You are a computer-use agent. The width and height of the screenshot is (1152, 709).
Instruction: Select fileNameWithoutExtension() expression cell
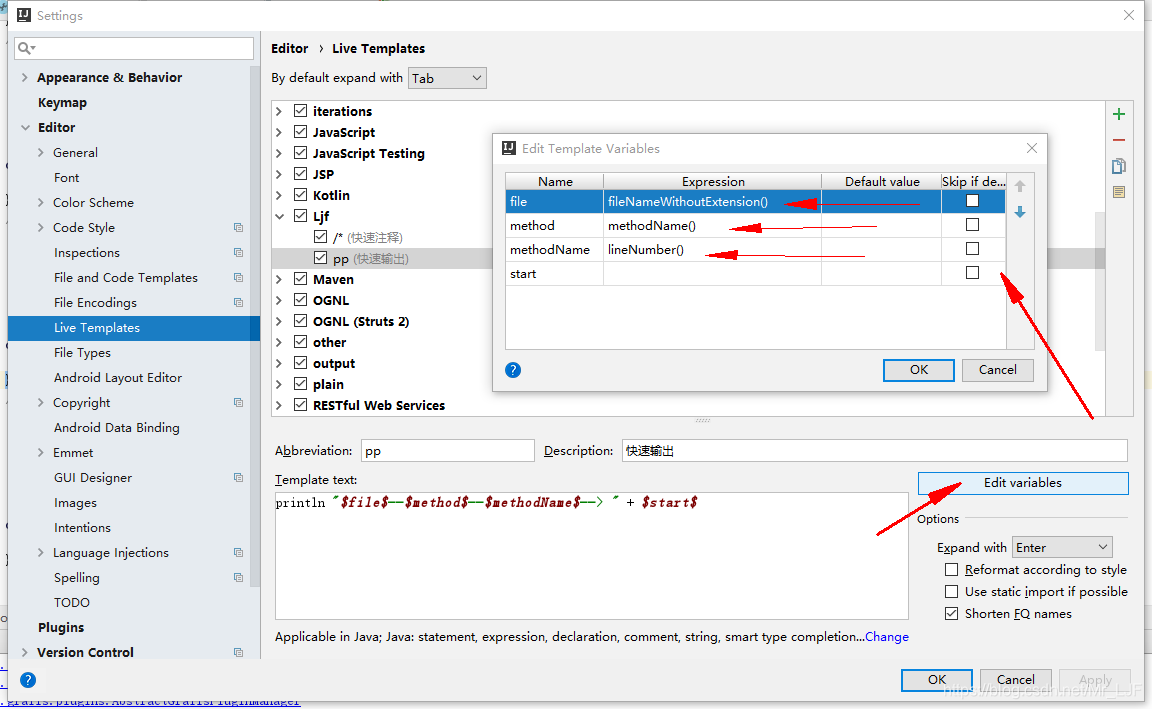click(712, 201)
